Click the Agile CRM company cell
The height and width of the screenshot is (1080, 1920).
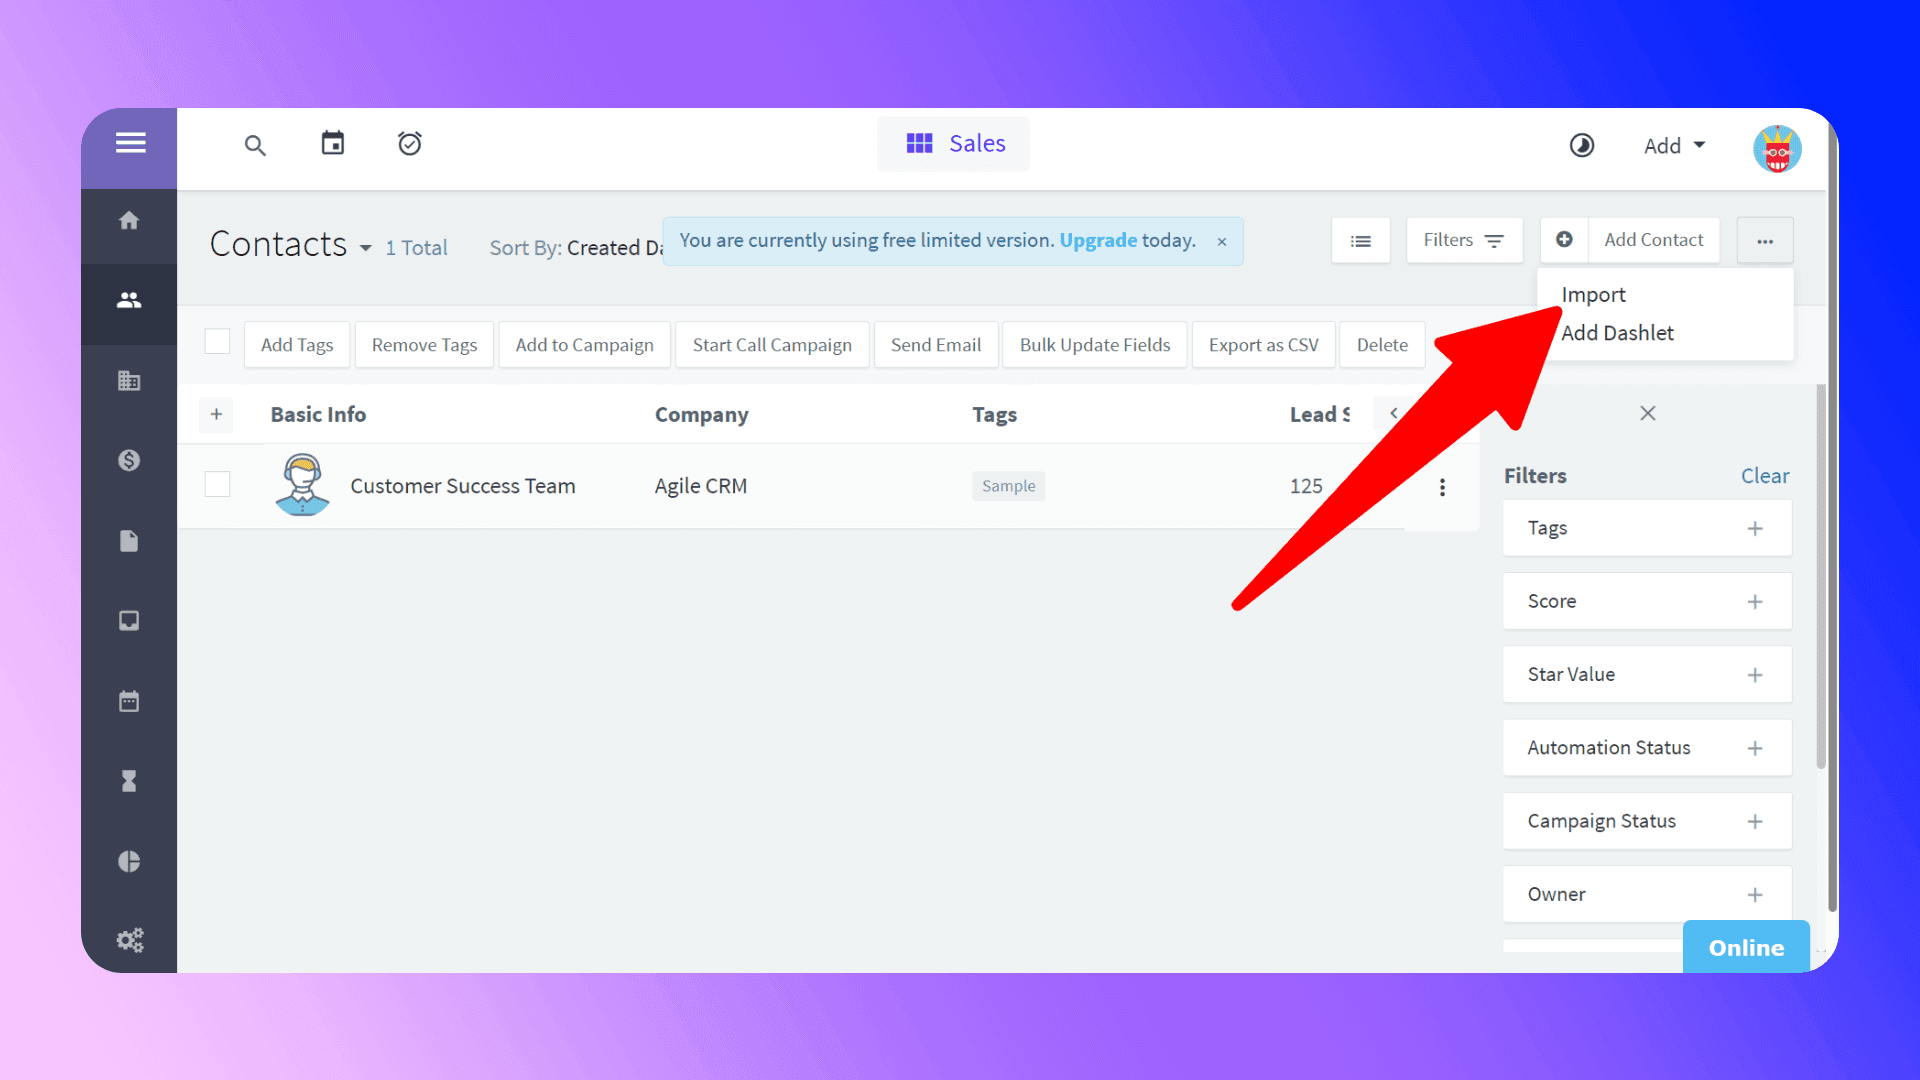(x=701, y=486)
